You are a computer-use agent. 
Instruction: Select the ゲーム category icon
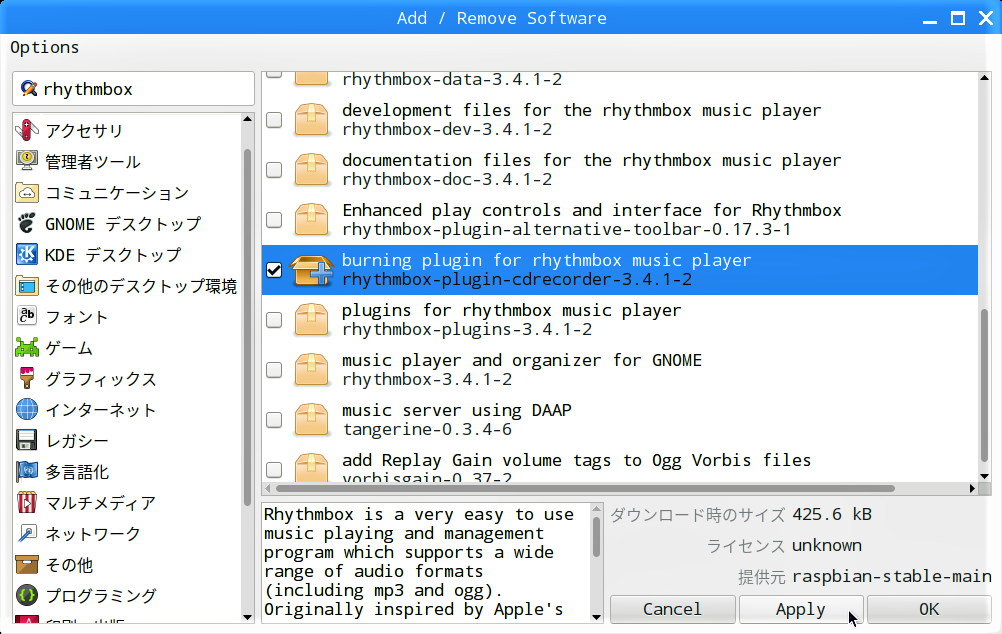point(27,348)
